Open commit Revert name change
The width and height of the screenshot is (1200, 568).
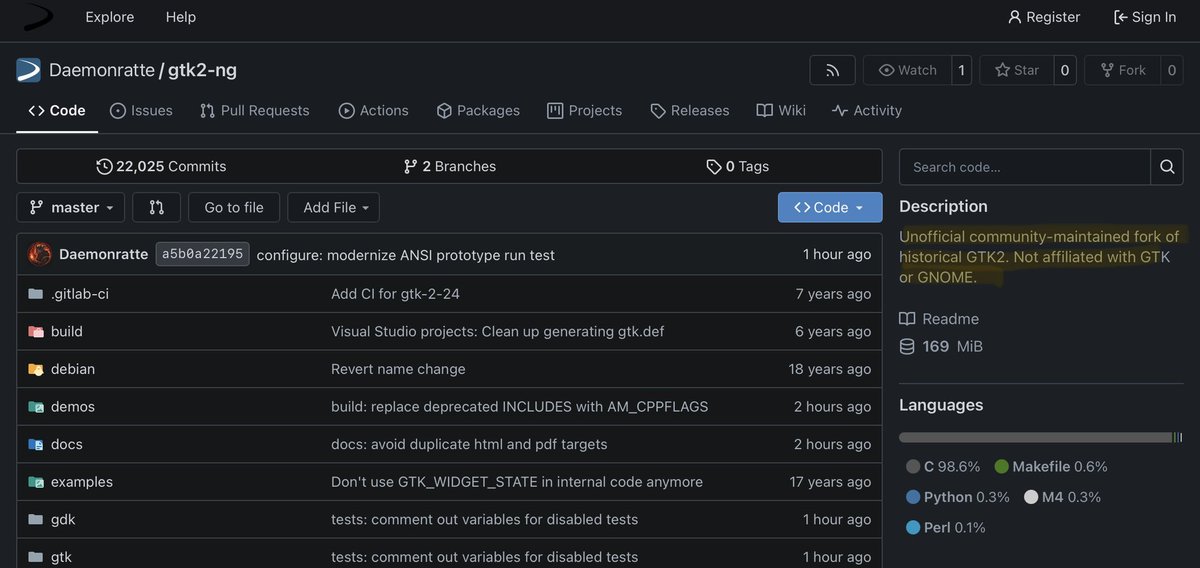click(398, 369)
